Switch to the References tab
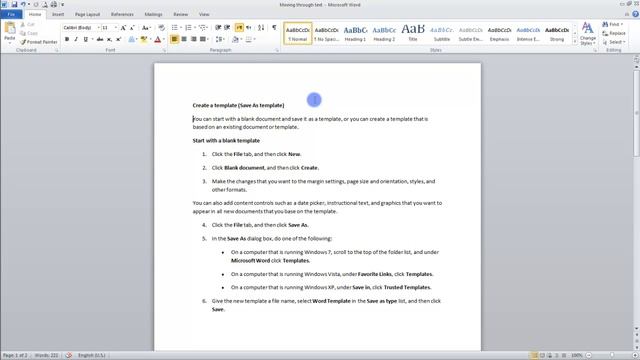This screenshot has height=360, width=640. coord(122,14)
